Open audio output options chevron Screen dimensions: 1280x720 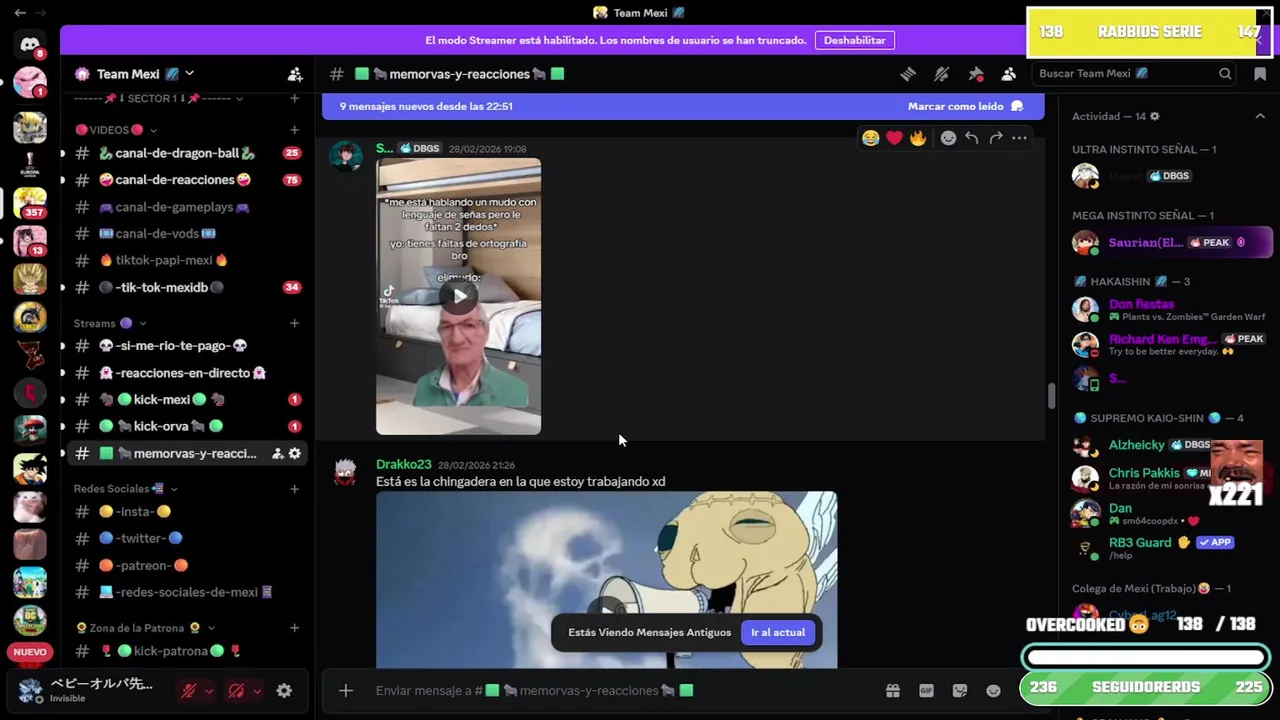[x=257, y=691]
